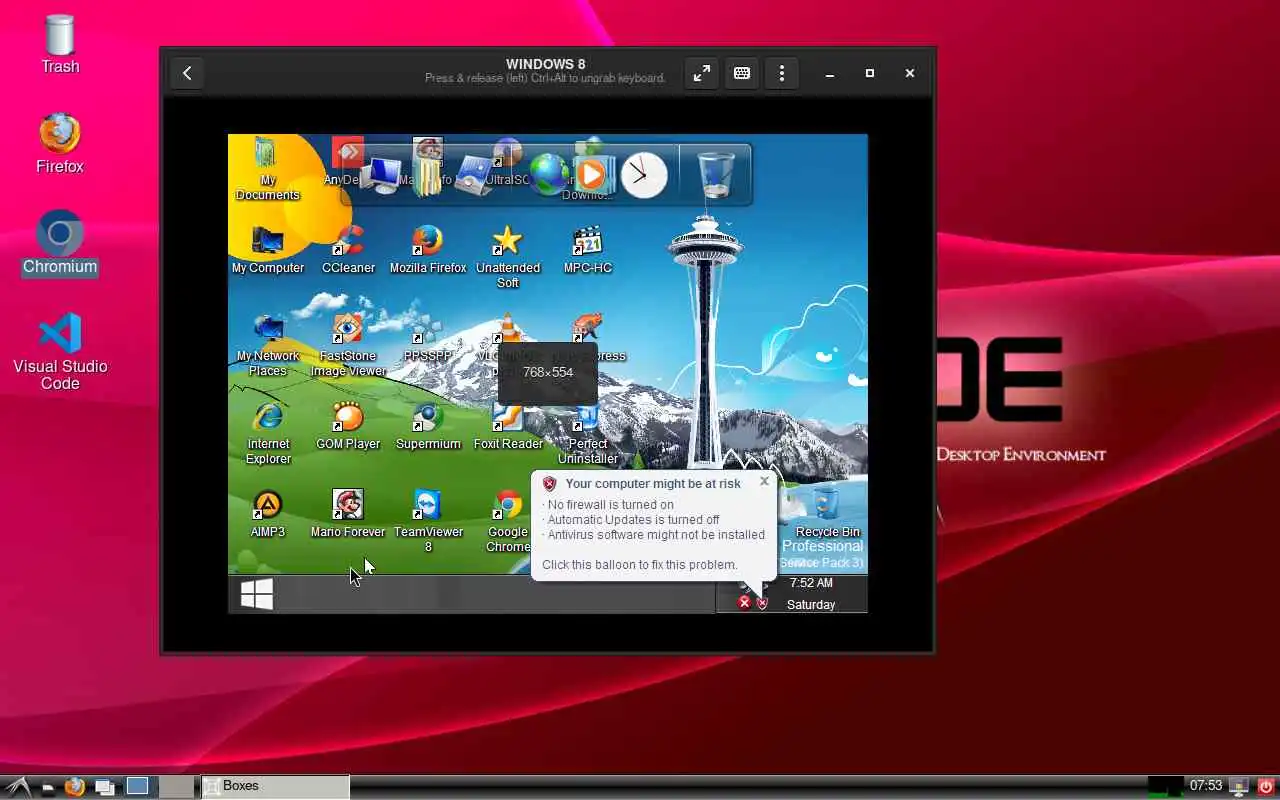Screen dimensions: 1280x800
Task: Open the three-dot menu in Boxes header
Action: point(782,73)
